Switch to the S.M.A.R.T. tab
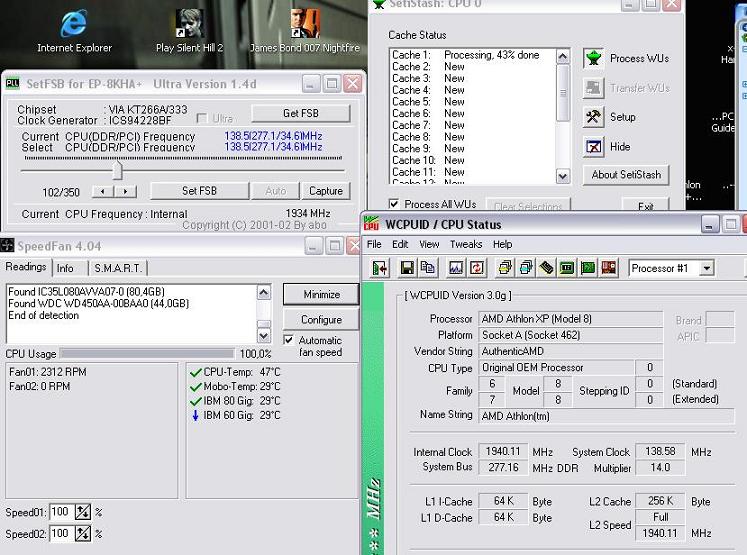Image resolution: width=747 pixels, height=555 pixels. (118, 268)
